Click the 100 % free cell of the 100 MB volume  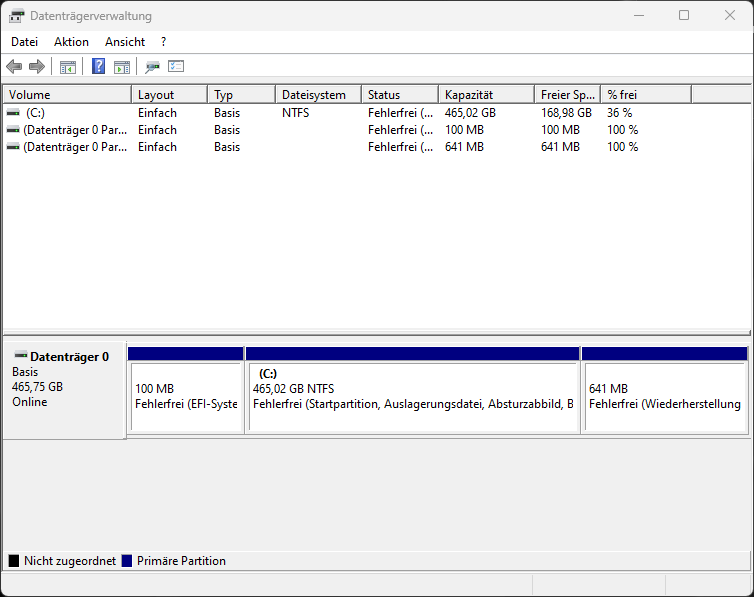(x=622, y=130)
